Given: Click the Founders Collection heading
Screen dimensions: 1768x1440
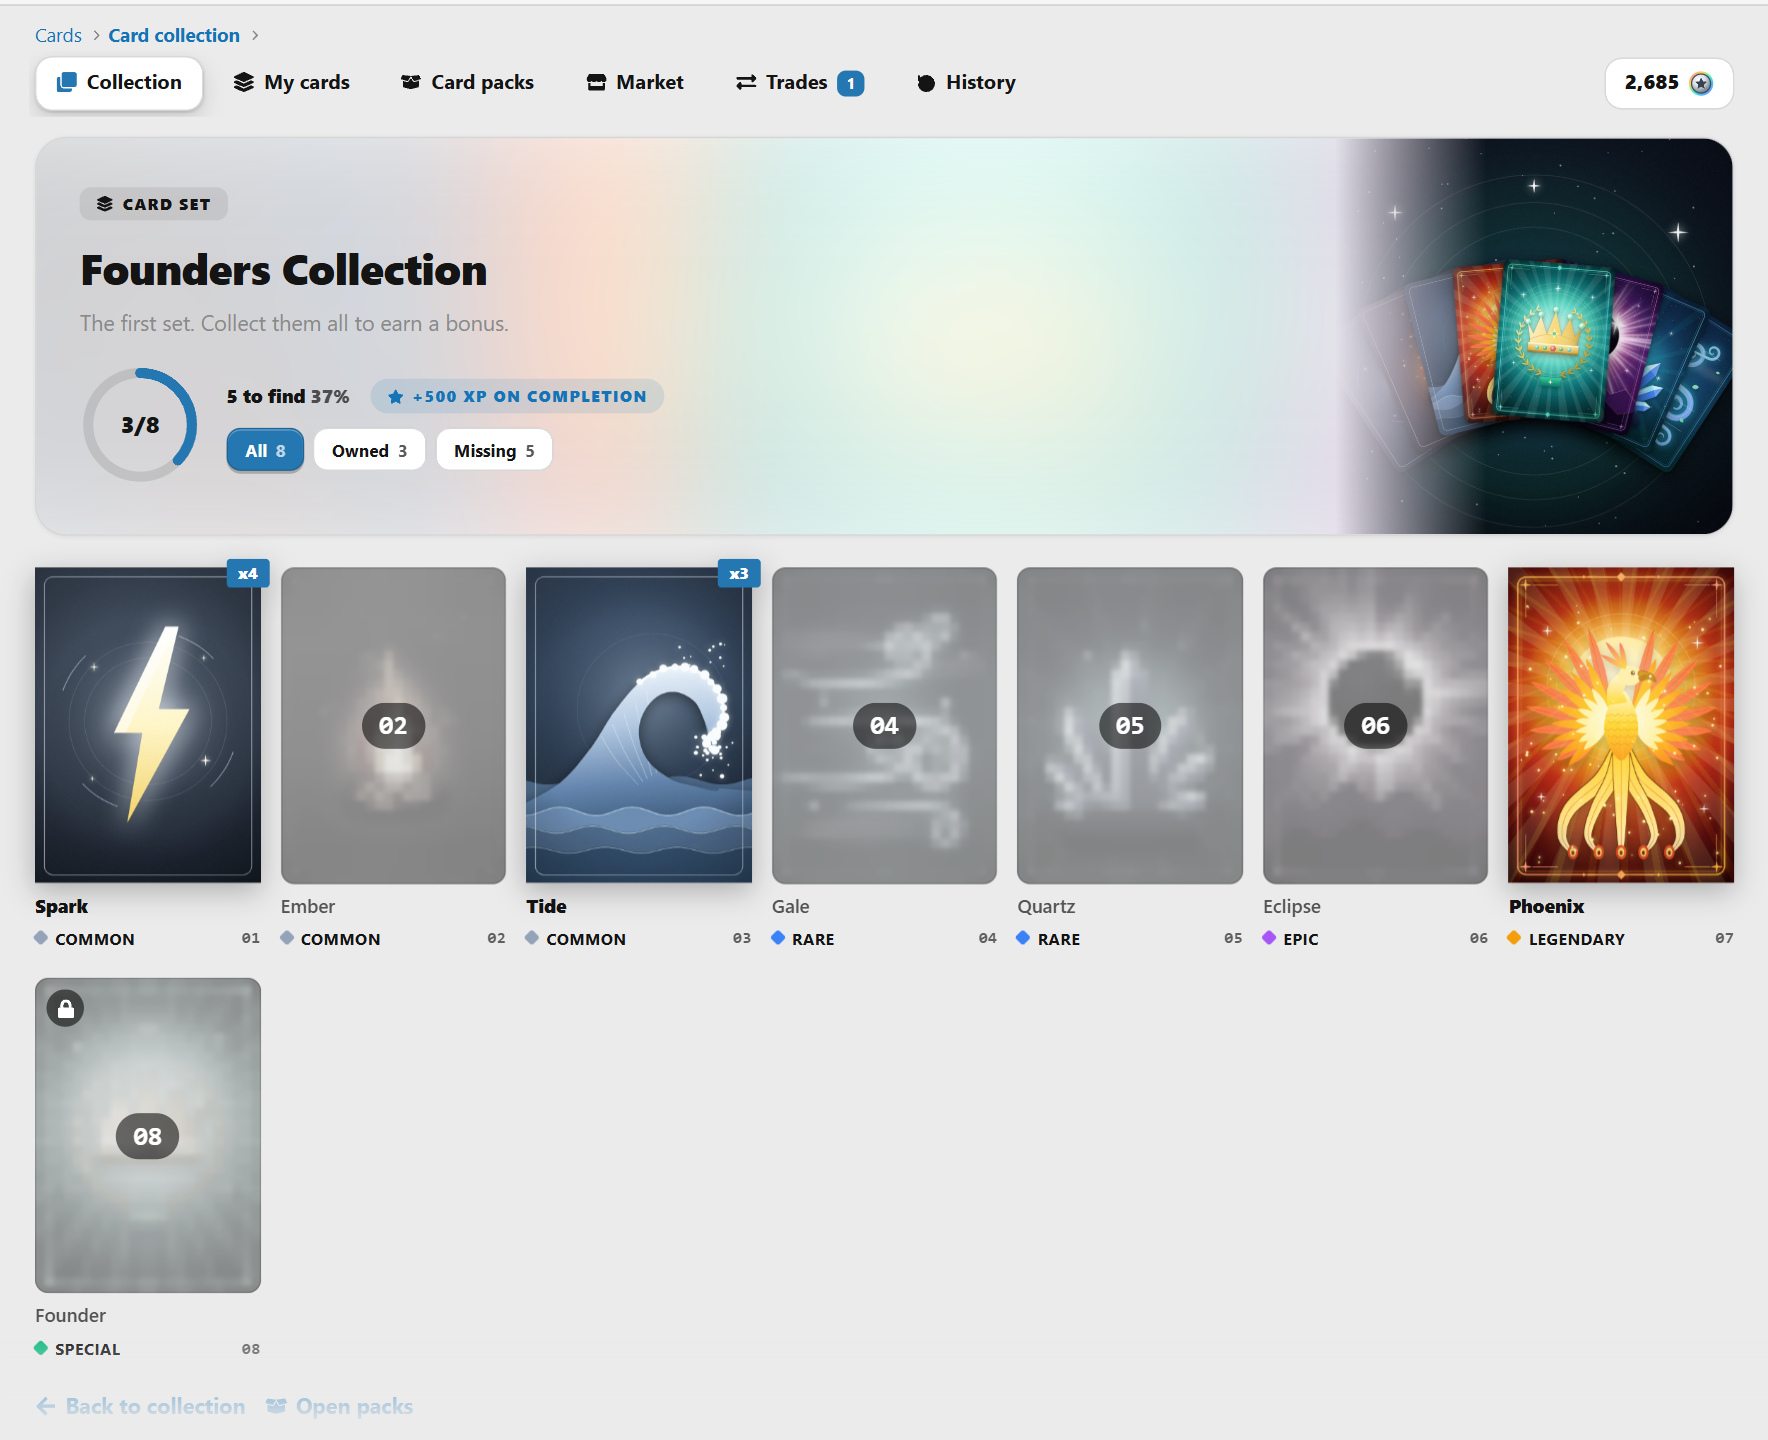Looking at the screenshot, I should tap(284, 270).
